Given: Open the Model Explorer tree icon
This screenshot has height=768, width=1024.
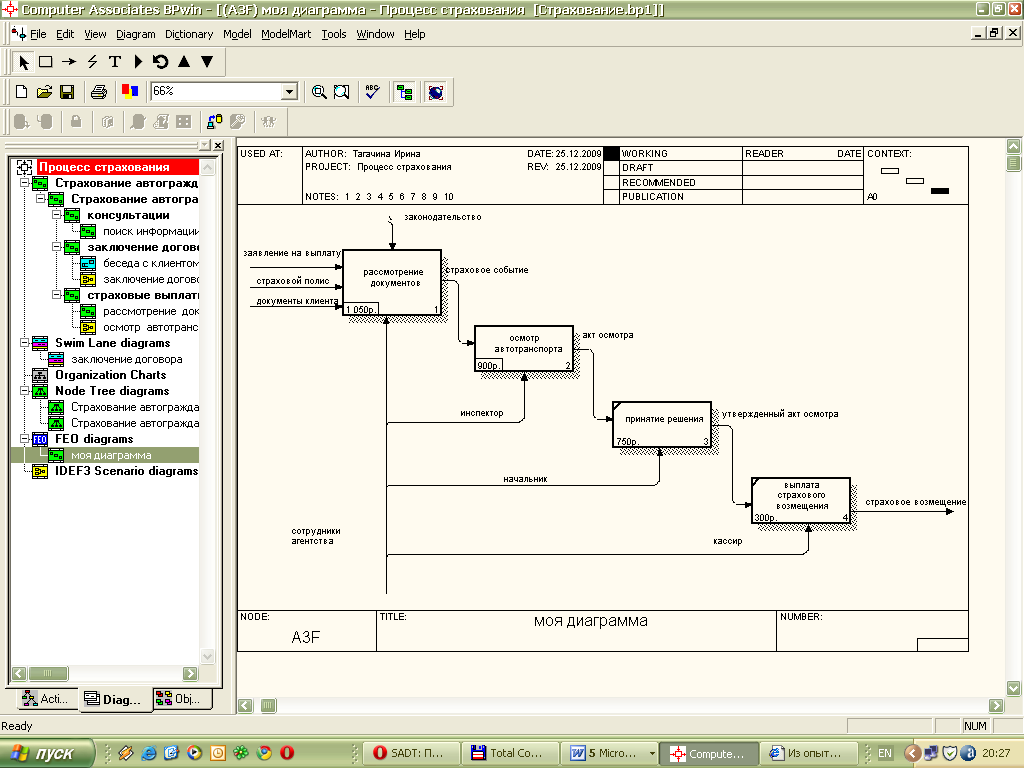Looking at the screenshot, I should point(404,92).
